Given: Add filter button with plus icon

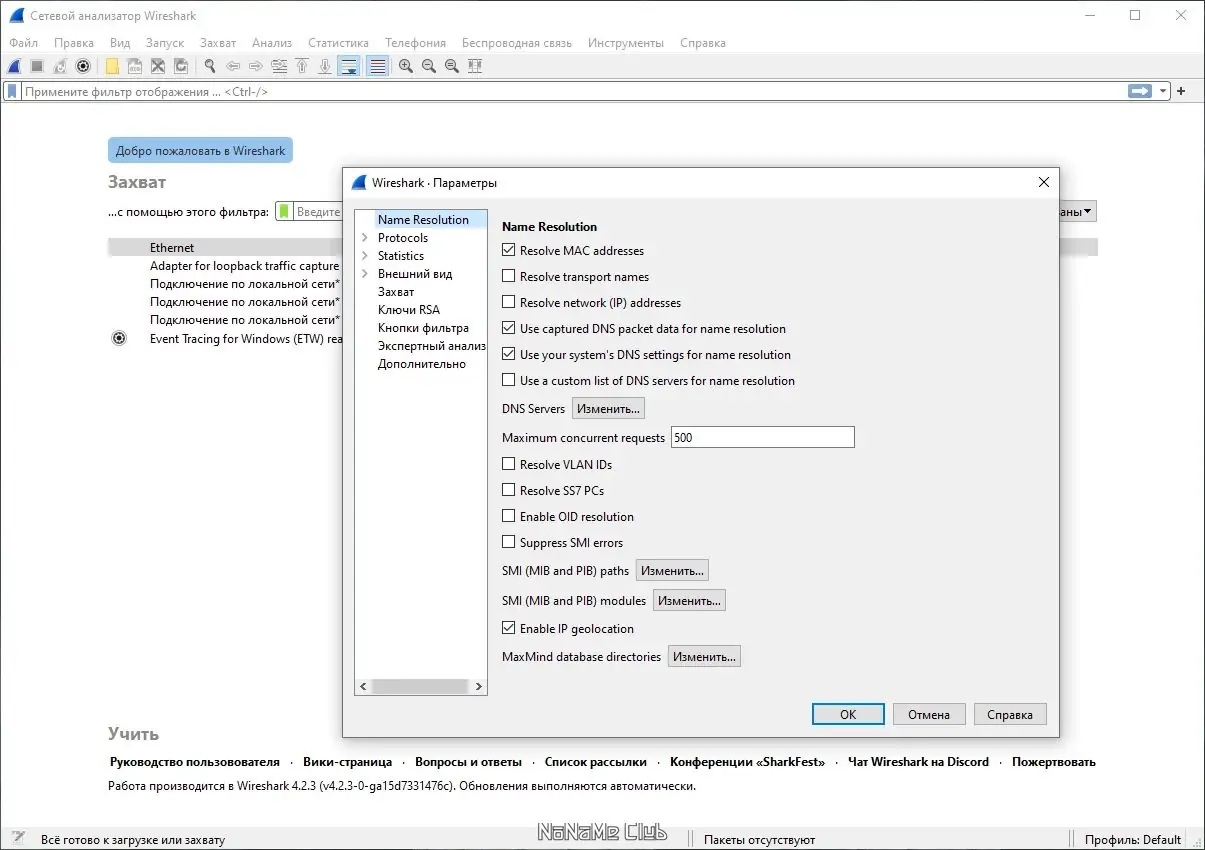Looking at the screenshot, I should (x=1181, y=91).
